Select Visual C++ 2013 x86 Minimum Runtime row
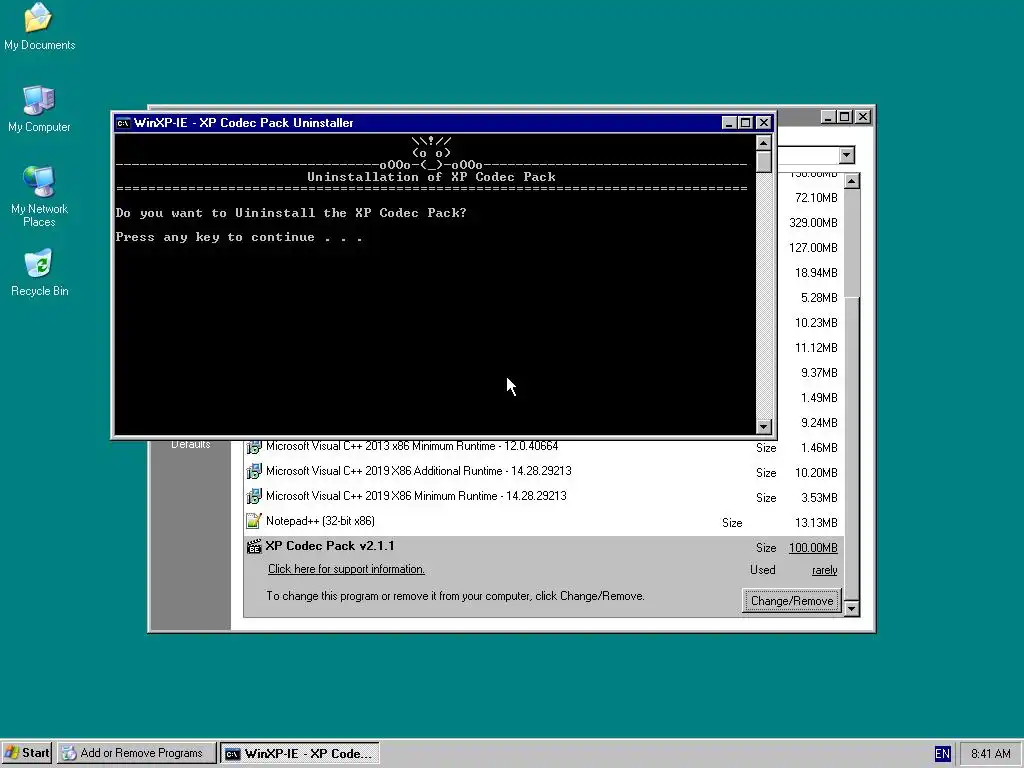Viewport: 1024px width, 768px height. (x=543, y=447)
